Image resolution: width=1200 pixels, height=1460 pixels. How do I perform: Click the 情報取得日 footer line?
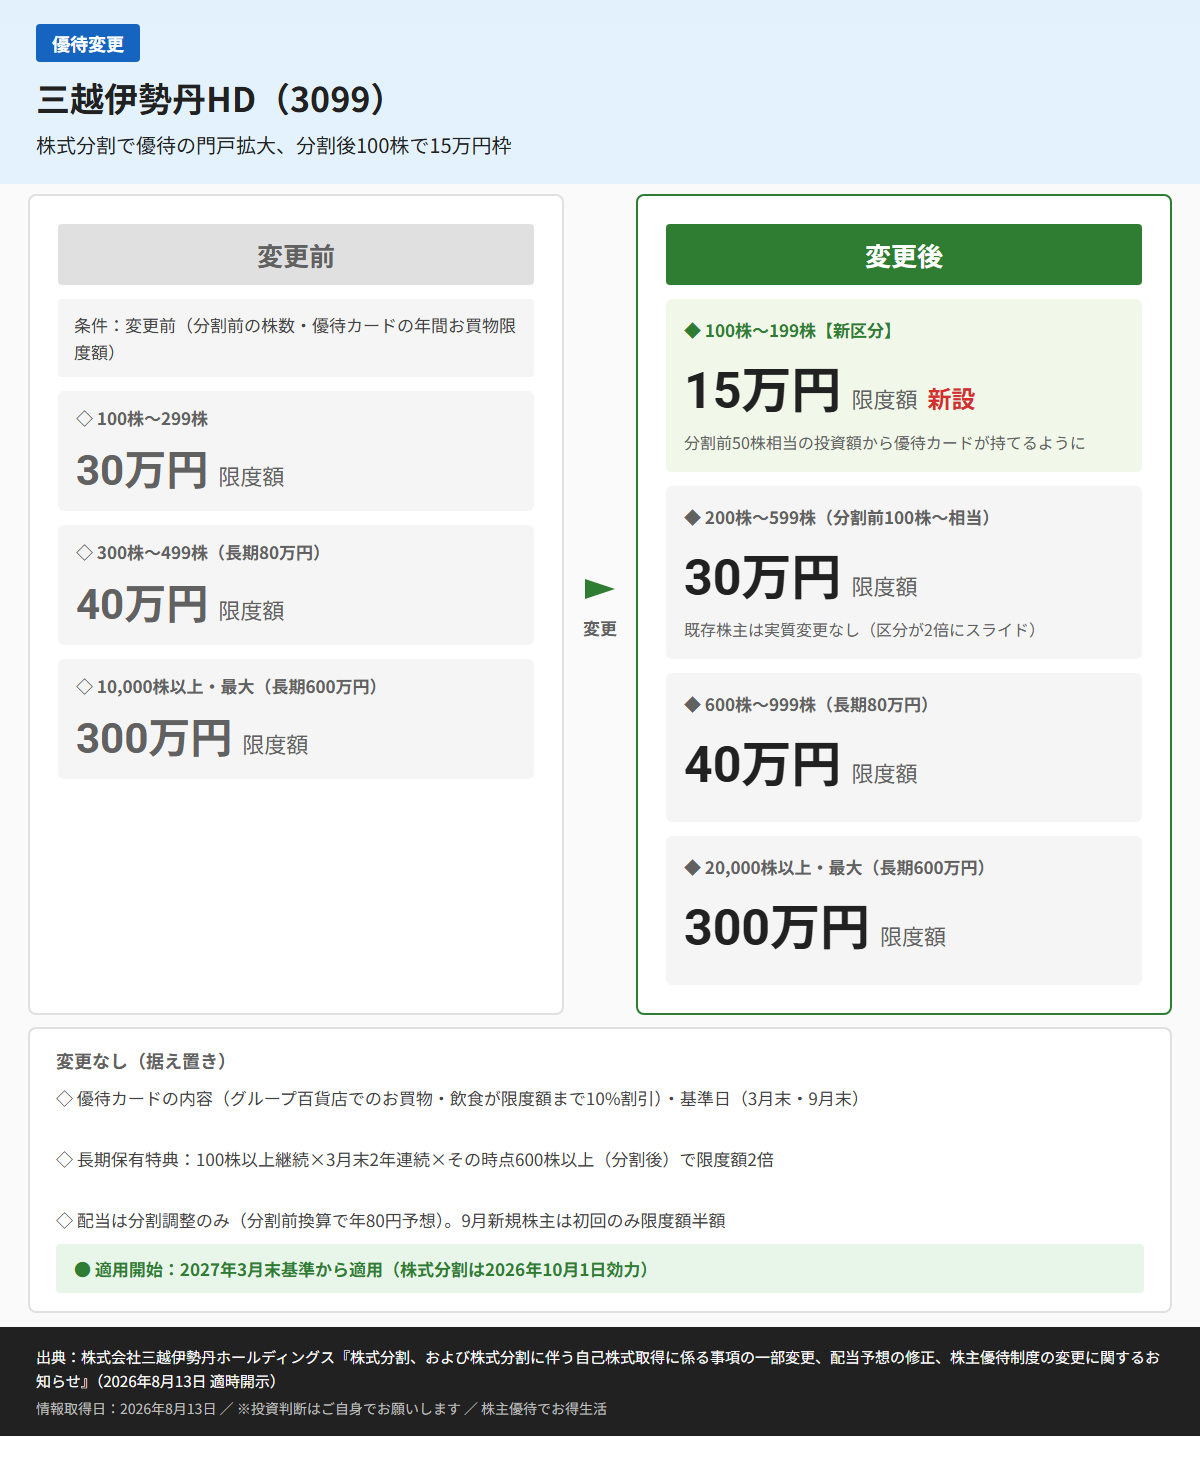click(321, 1409)
